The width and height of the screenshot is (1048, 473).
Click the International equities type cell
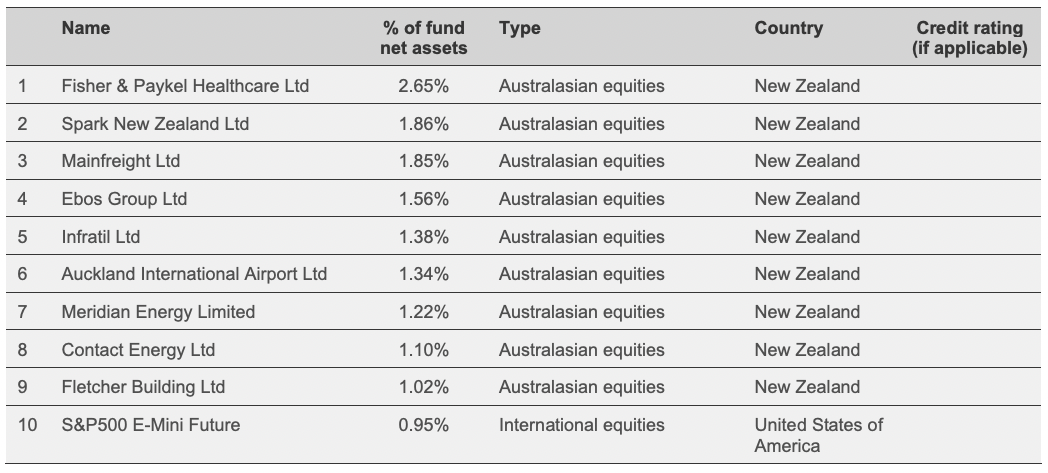click(x=582, y=425)
